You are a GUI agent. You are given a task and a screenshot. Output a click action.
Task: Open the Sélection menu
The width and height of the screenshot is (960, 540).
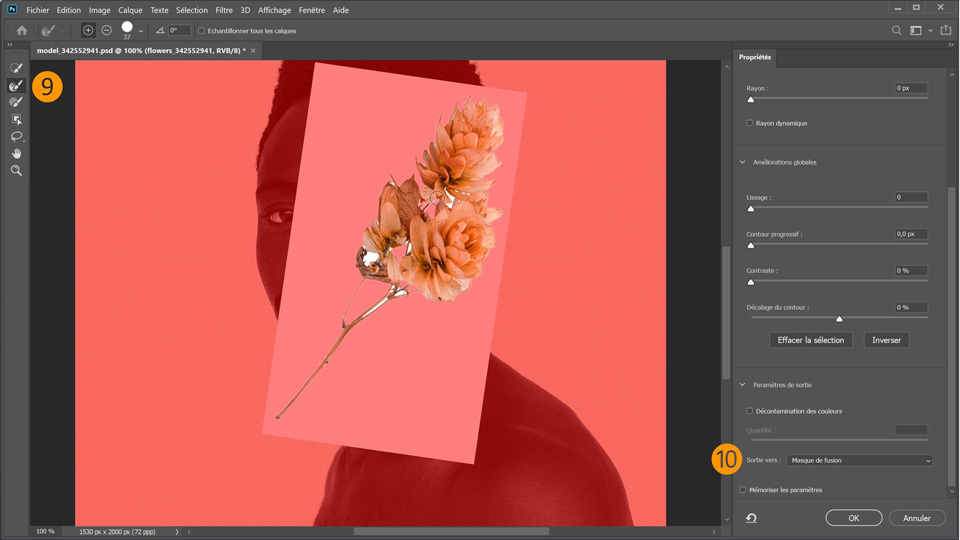pyautogui.click(x=192, y=10)
